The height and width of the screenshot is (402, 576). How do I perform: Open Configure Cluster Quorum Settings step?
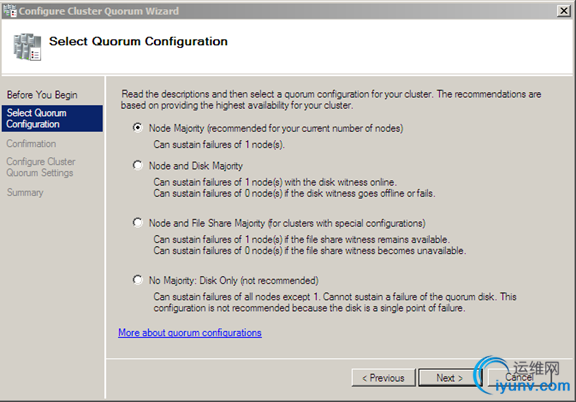[41, 167]
